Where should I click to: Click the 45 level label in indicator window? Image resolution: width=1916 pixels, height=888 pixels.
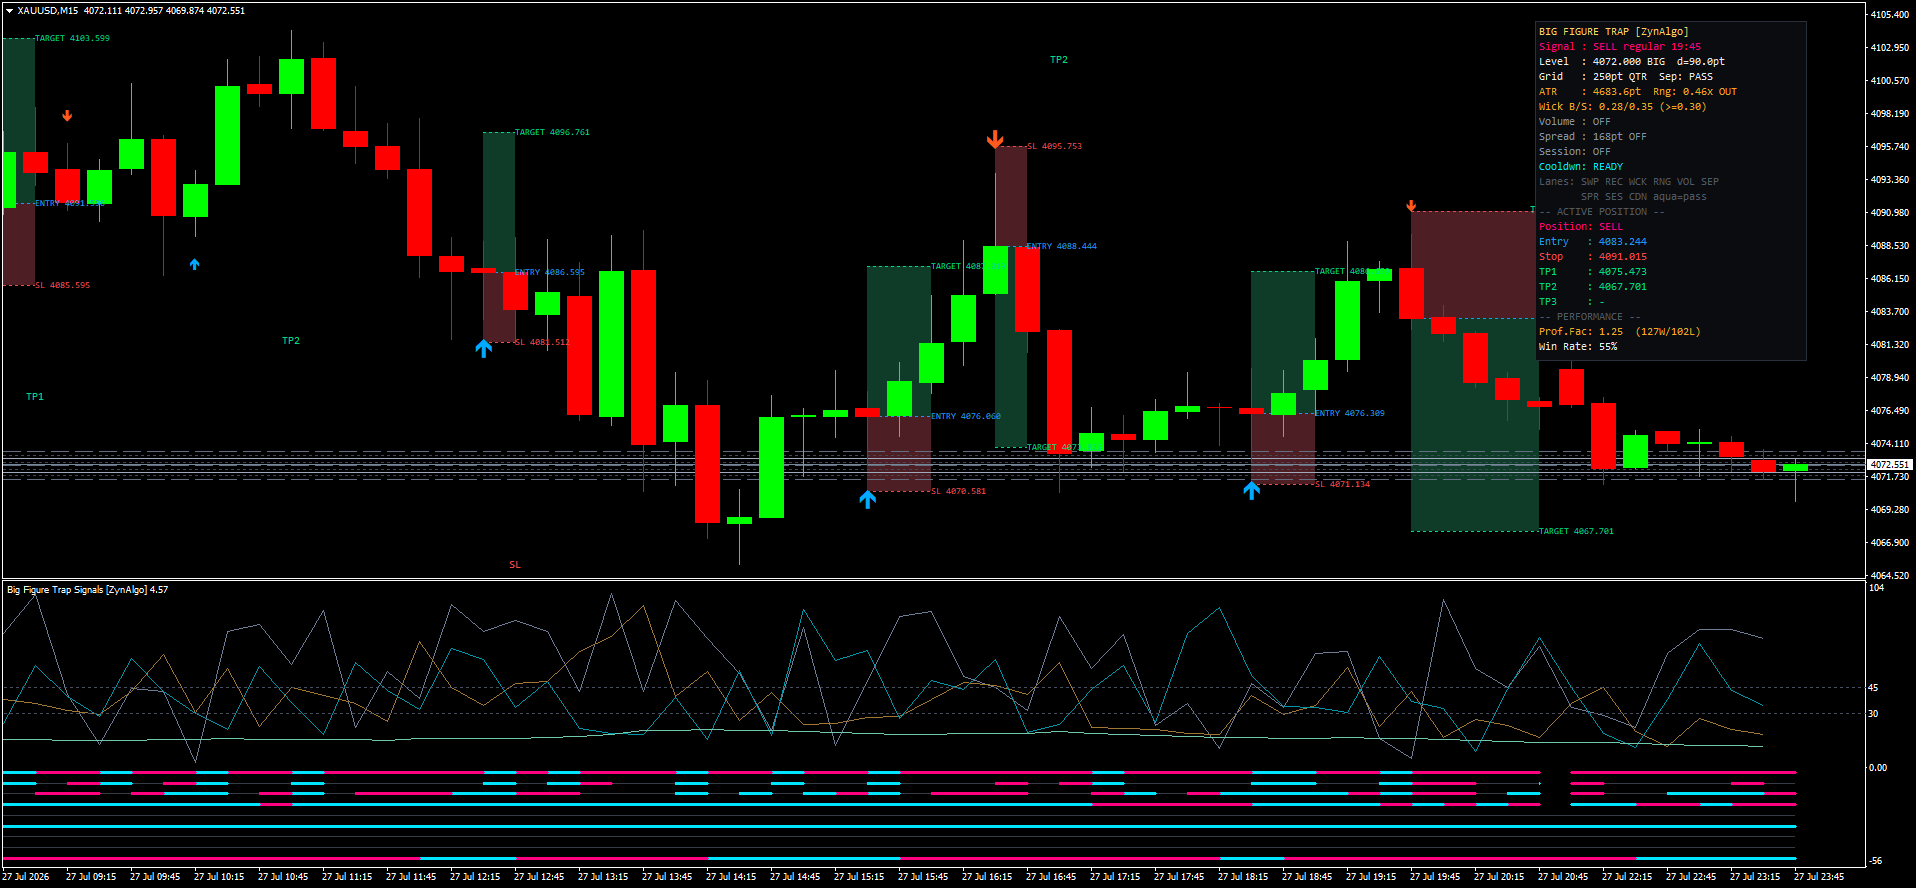coord(1873,688)
